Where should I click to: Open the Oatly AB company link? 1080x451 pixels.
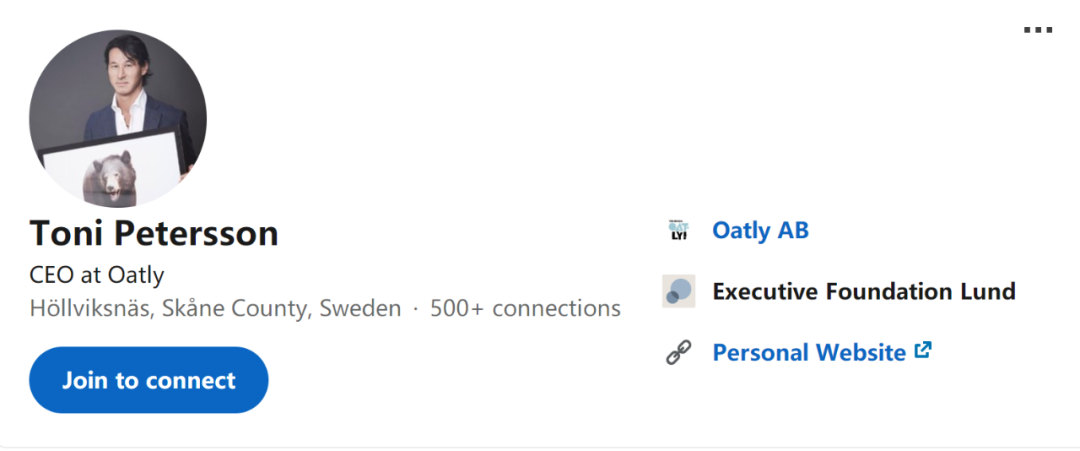760,231
